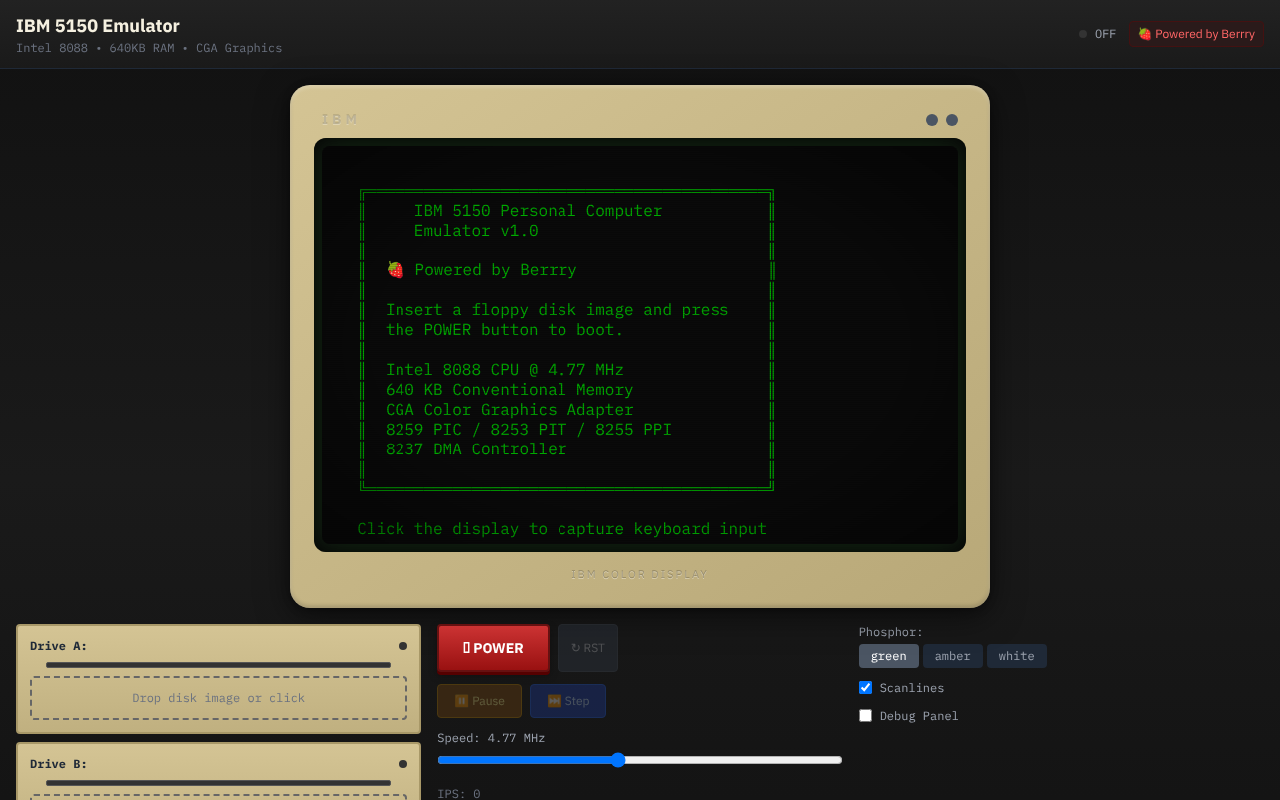Click the Step button
The width and height of the screenshot is (1280, 800).
[x=568, y=701]
